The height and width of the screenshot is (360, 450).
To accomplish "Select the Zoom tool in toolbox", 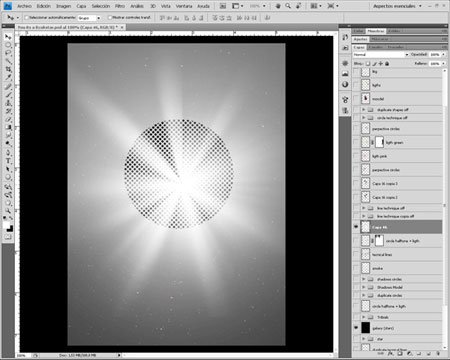I will [8, 211].
